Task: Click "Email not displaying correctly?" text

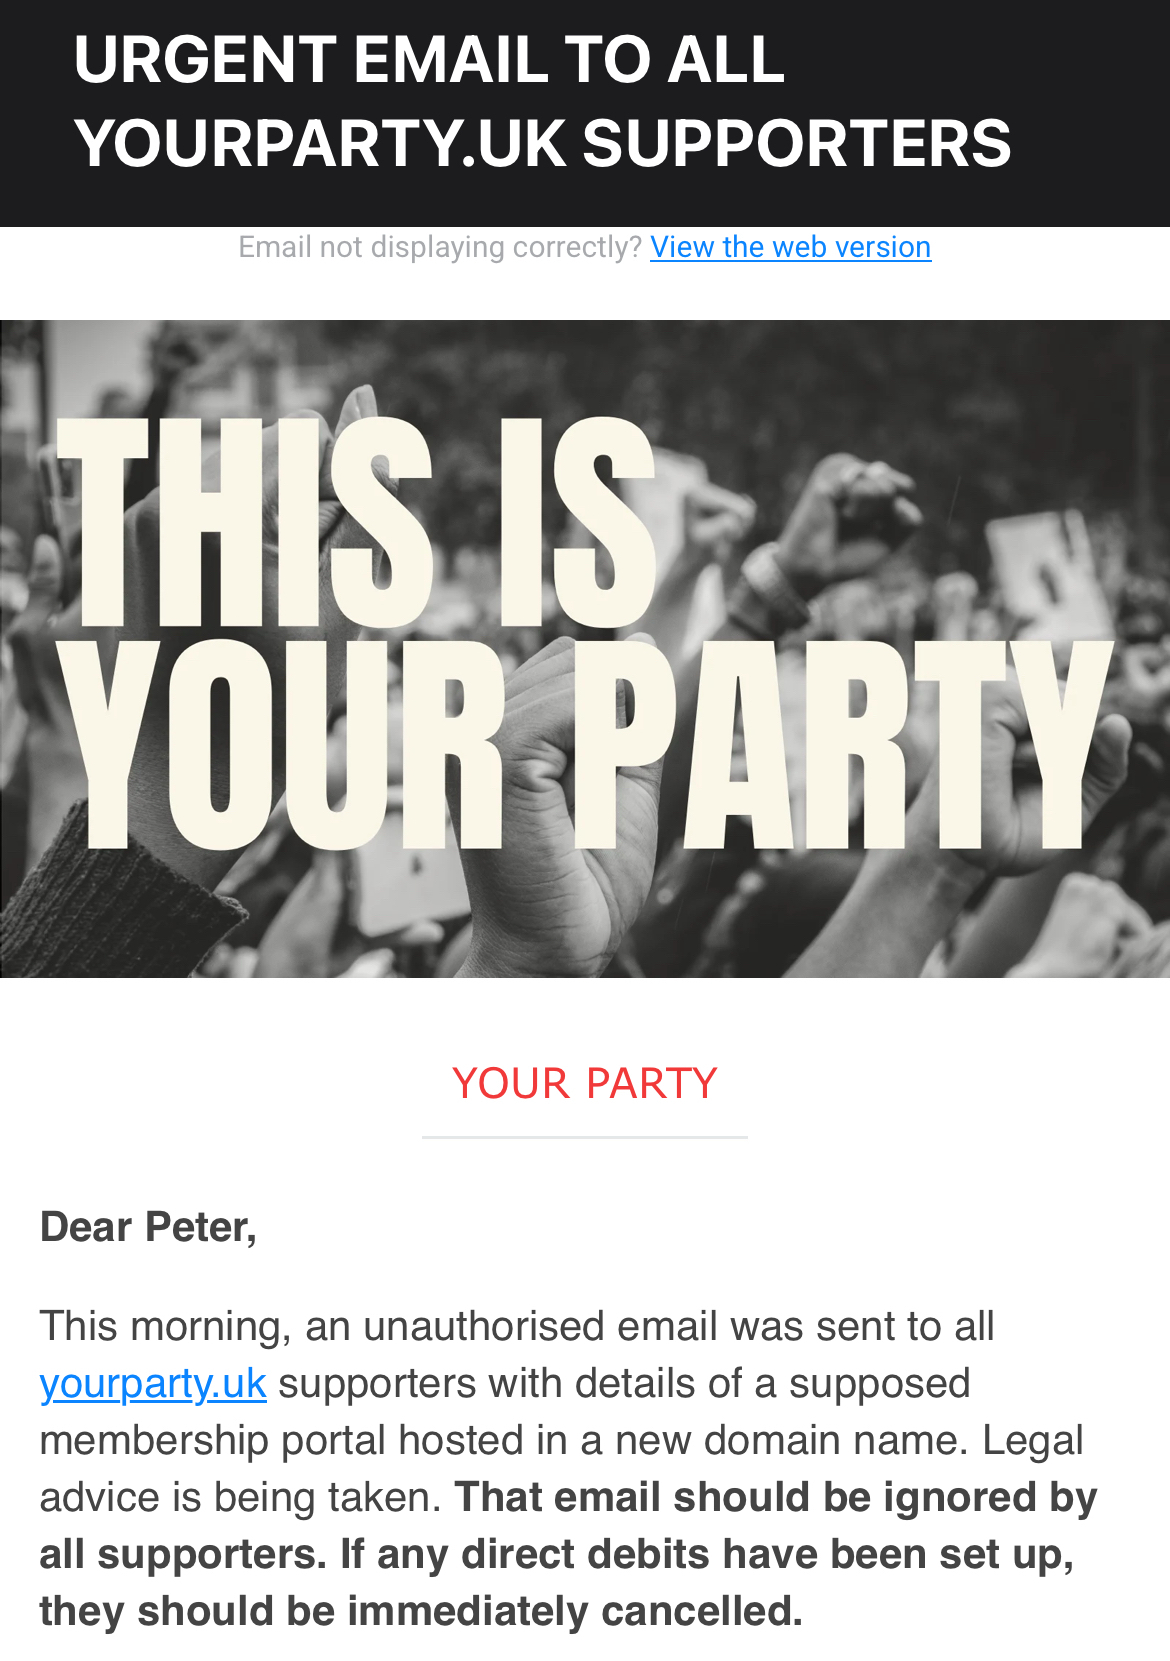Action: point(440,247)
